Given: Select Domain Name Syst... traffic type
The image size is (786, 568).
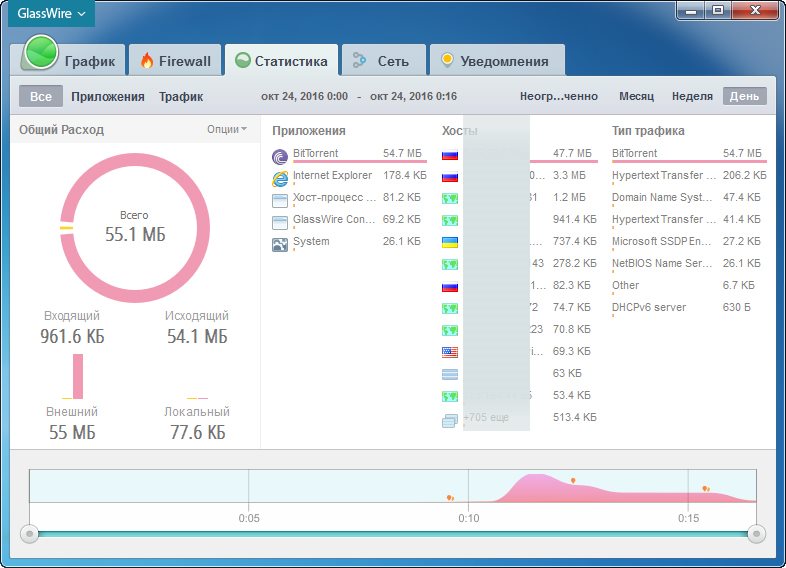Looking at the screenshot, I should coord(689,199).
